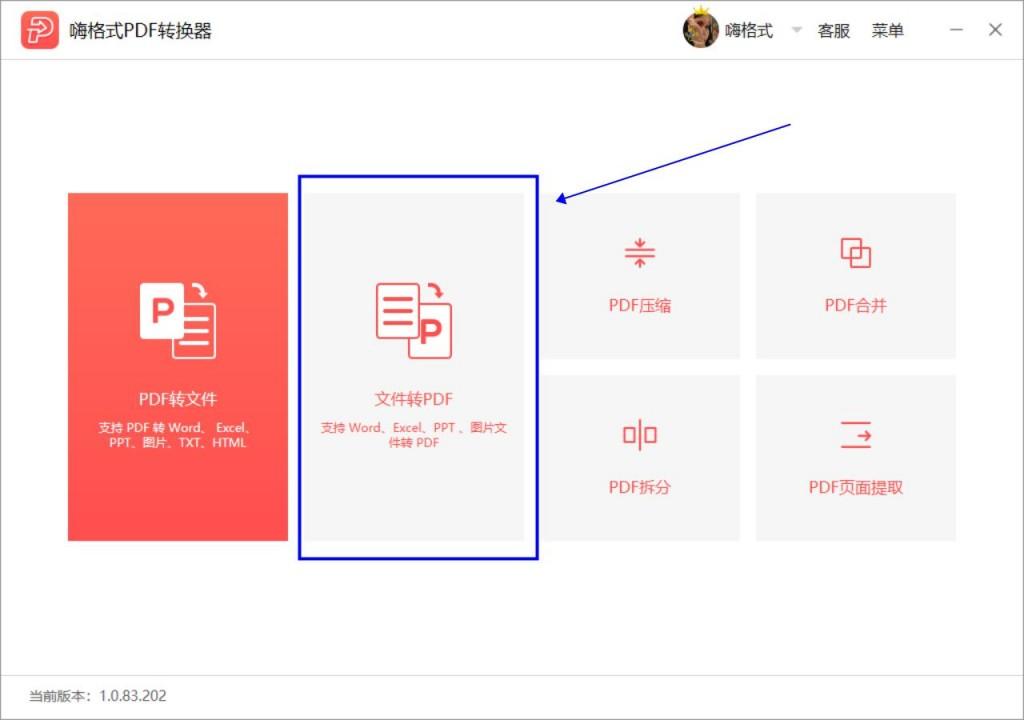
Task: Open the 菜单 menu
Action: (888, 30)
